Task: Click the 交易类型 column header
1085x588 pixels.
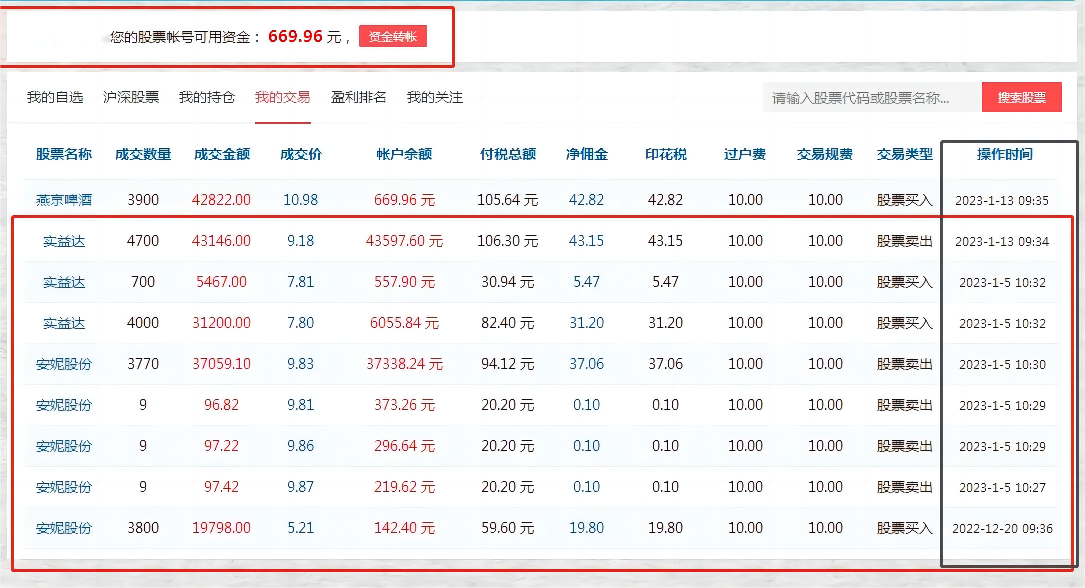Action: pyautogui.click(x=904, y=154)
